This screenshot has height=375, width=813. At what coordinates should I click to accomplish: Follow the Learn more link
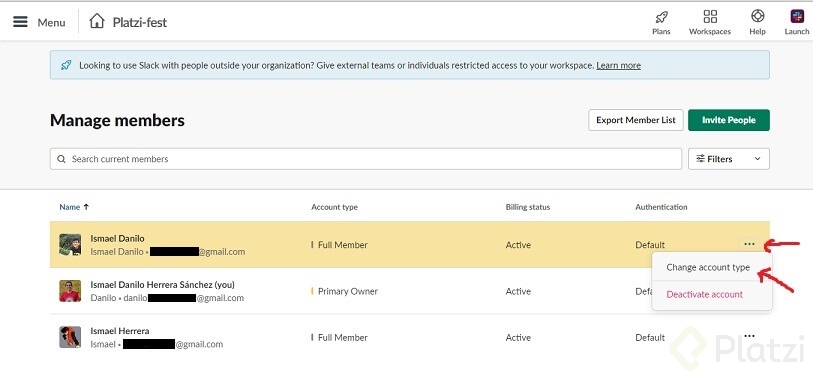pyautogui.click(x=619, y=65)
